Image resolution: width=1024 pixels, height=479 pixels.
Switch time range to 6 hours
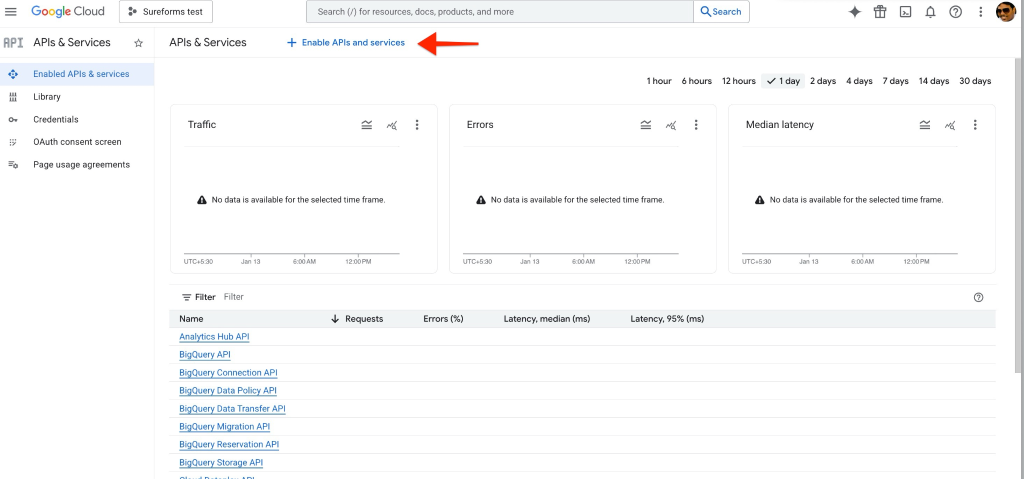(696, 81)
